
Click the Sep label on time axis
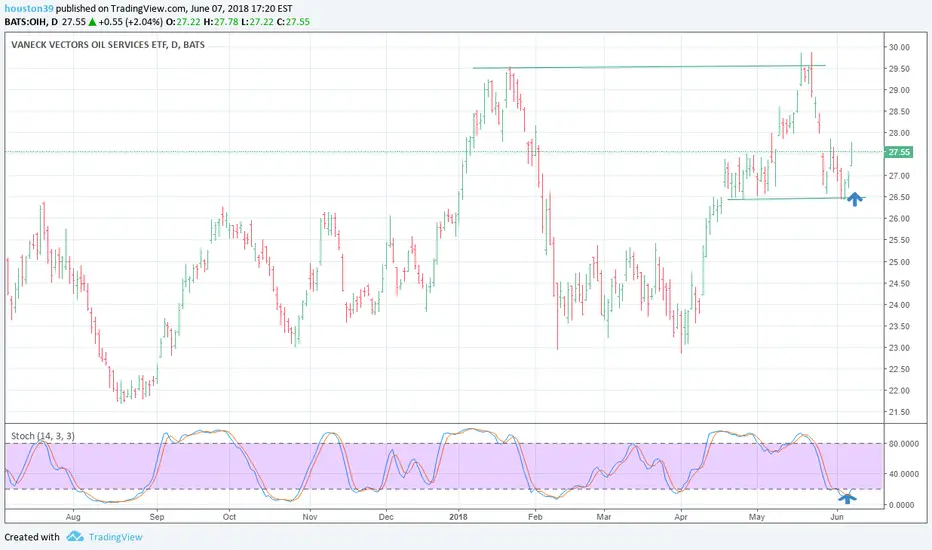[157, 517]
